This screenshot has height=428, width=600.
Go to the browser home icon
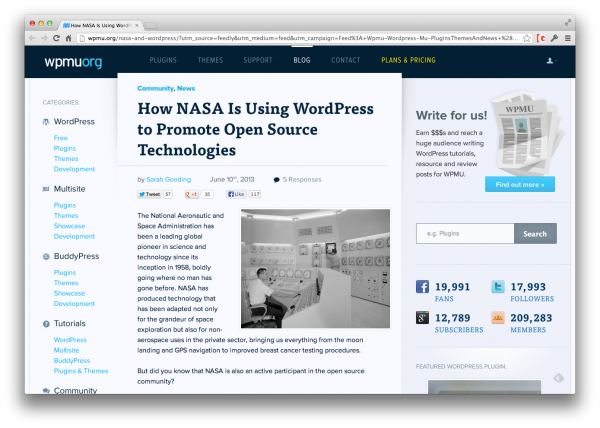pos(68,38)
